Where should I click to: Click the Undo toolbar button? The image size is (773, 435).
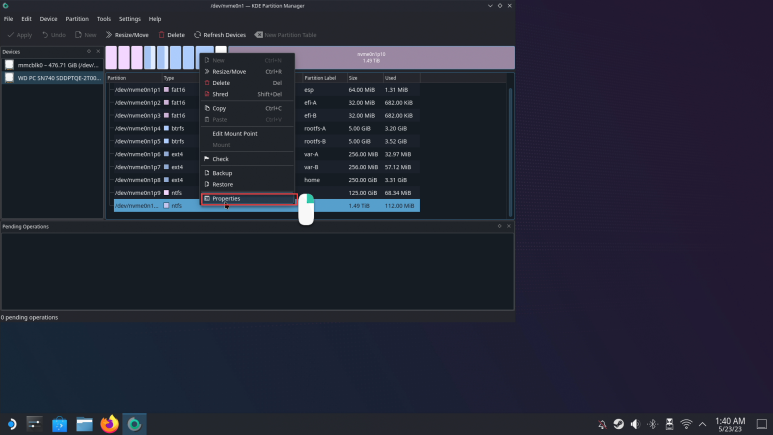(54, 35)
